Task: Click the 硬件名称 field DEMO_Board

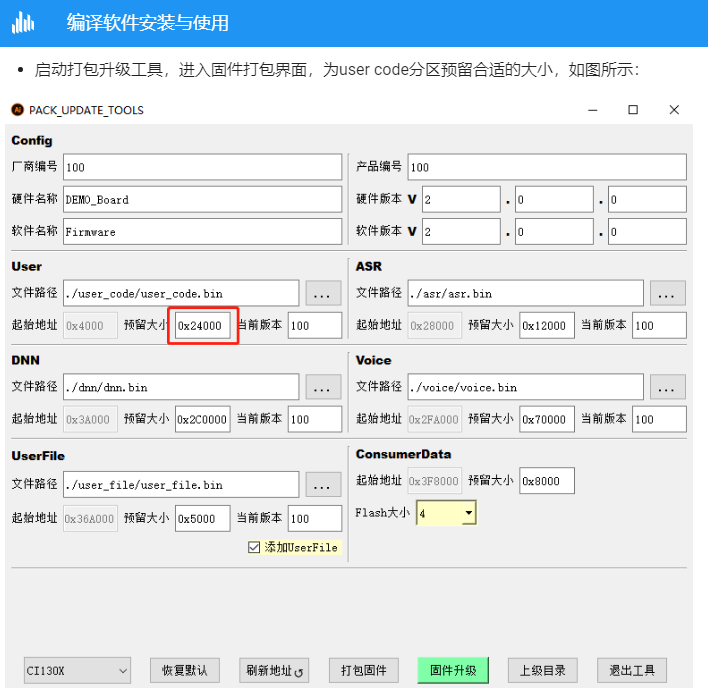Action: (x=202, y=200)
